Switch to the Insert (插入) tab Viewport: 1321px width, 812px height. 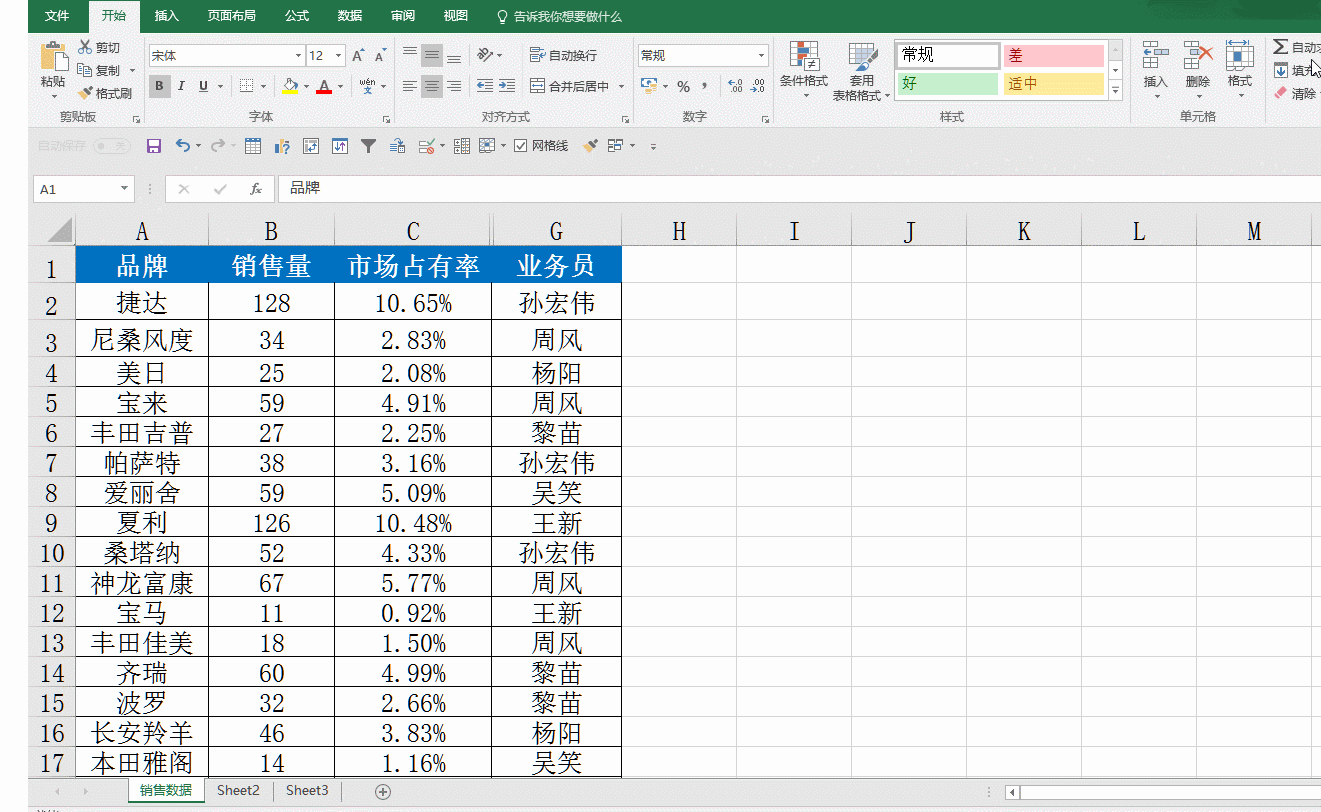[x=167, y=16]
